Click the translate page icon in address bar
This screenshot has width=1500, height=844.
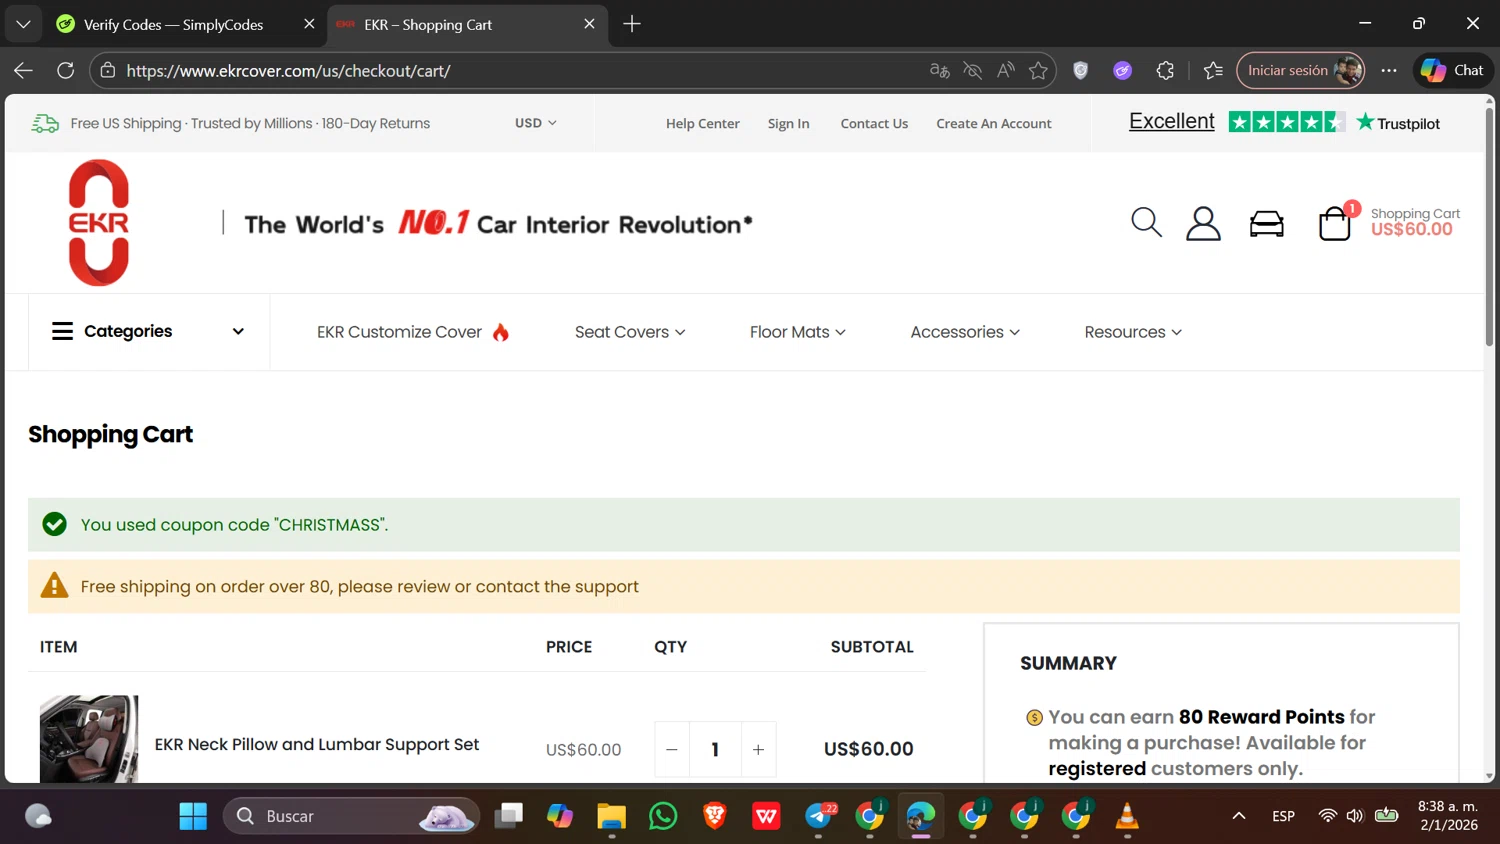(x=939, y=70)
